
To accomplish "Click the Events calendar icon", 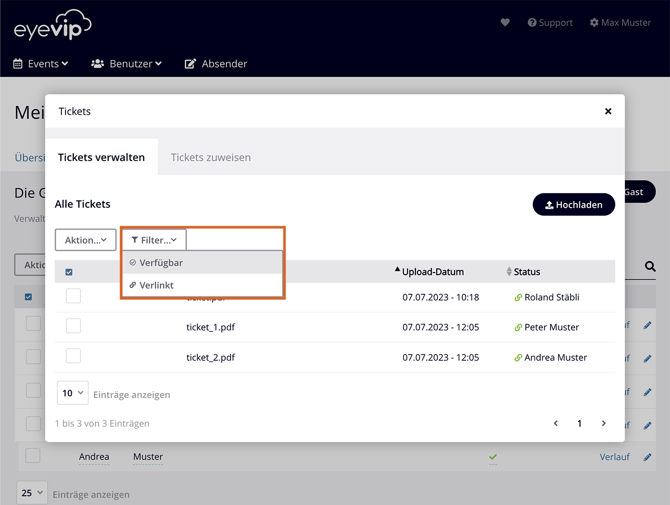I will pos(18,64).
